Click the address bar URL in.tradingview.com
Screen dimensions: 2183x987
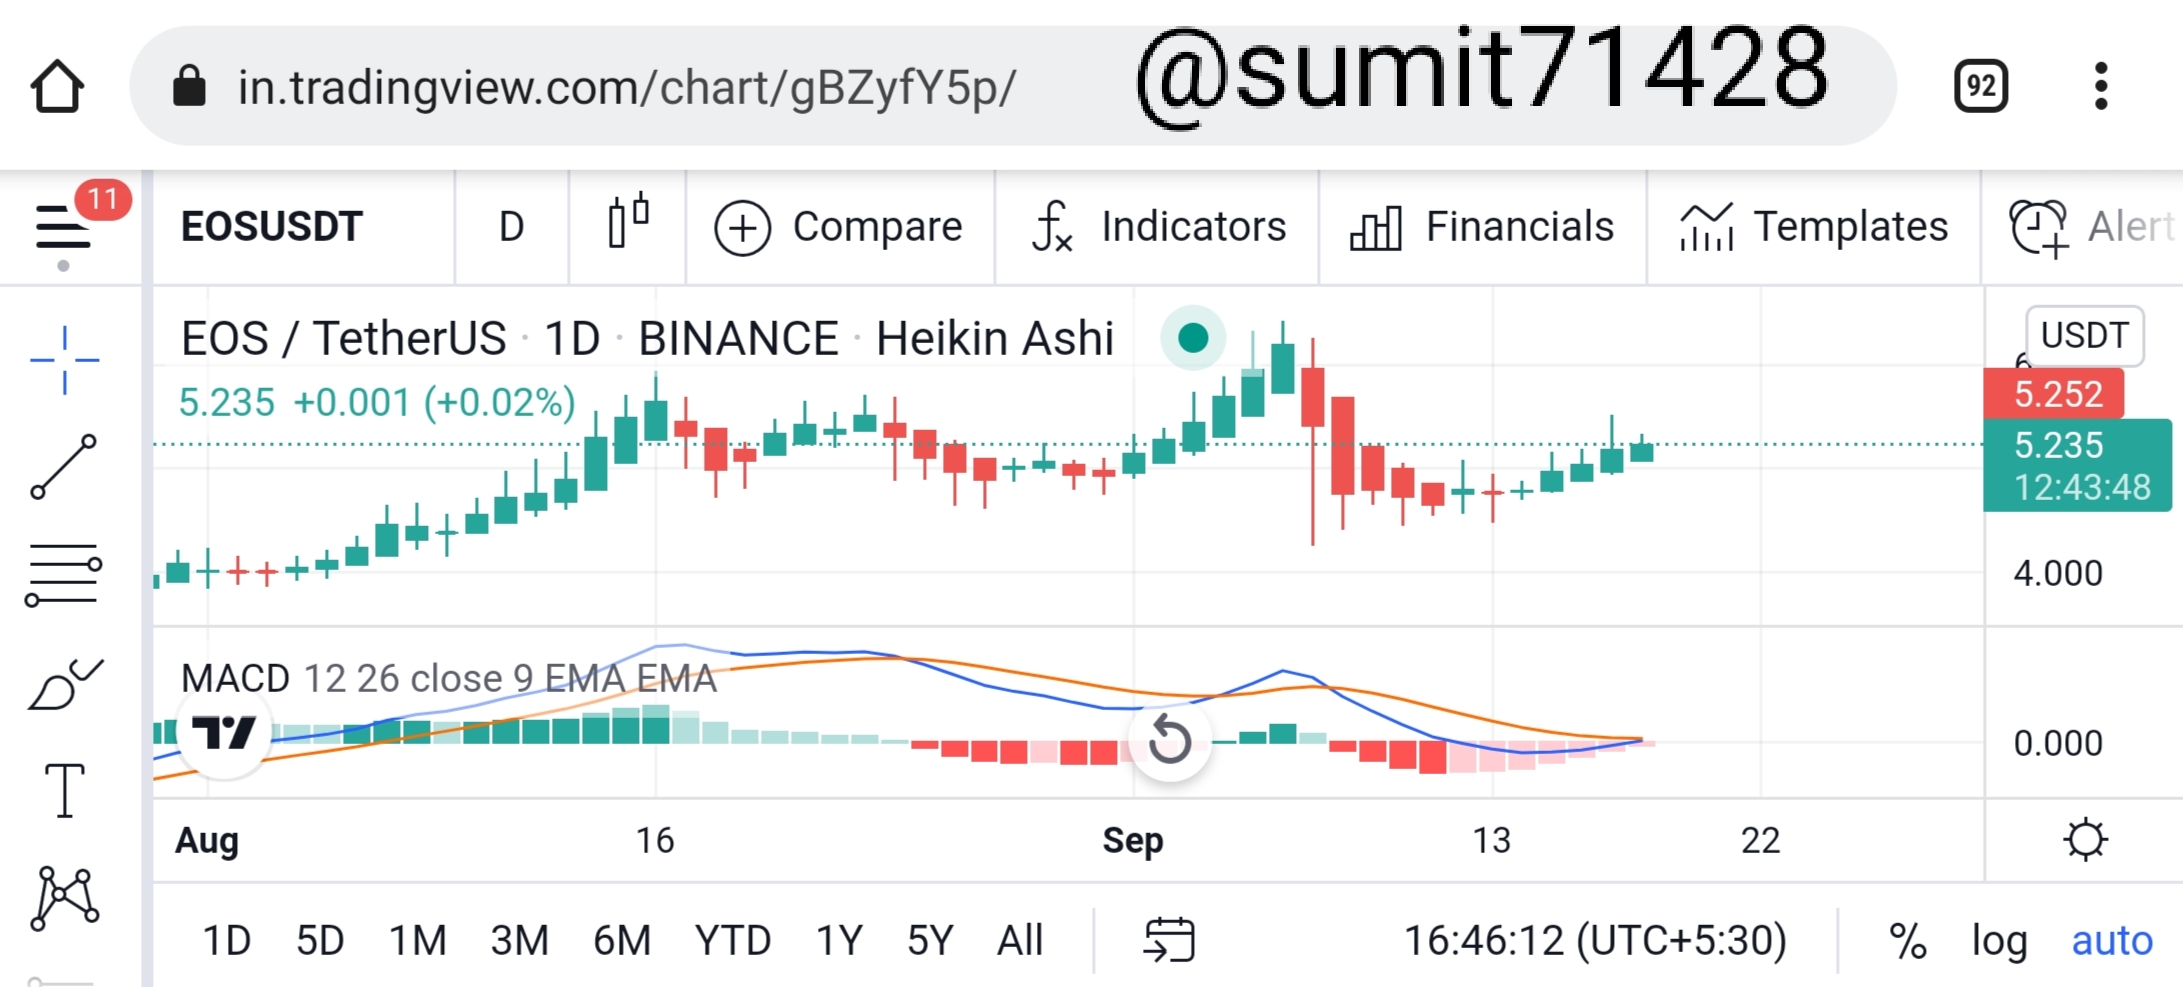(627, 87)
